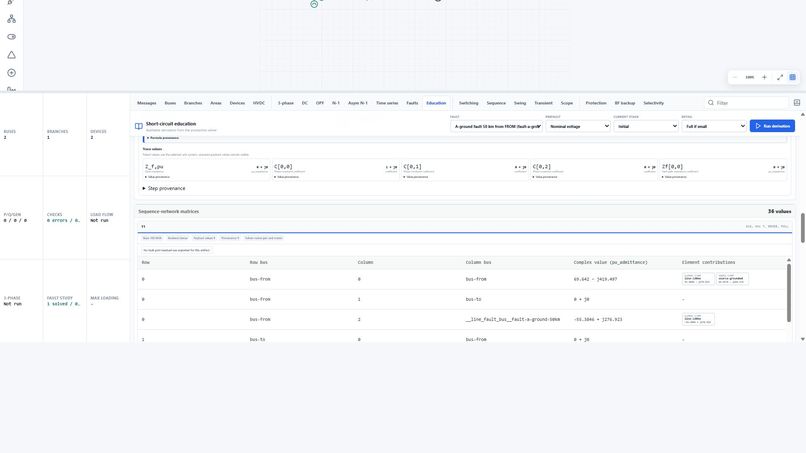Click the results panel vertical scrollbar
The image size is (806, 453).
[802, 228]
